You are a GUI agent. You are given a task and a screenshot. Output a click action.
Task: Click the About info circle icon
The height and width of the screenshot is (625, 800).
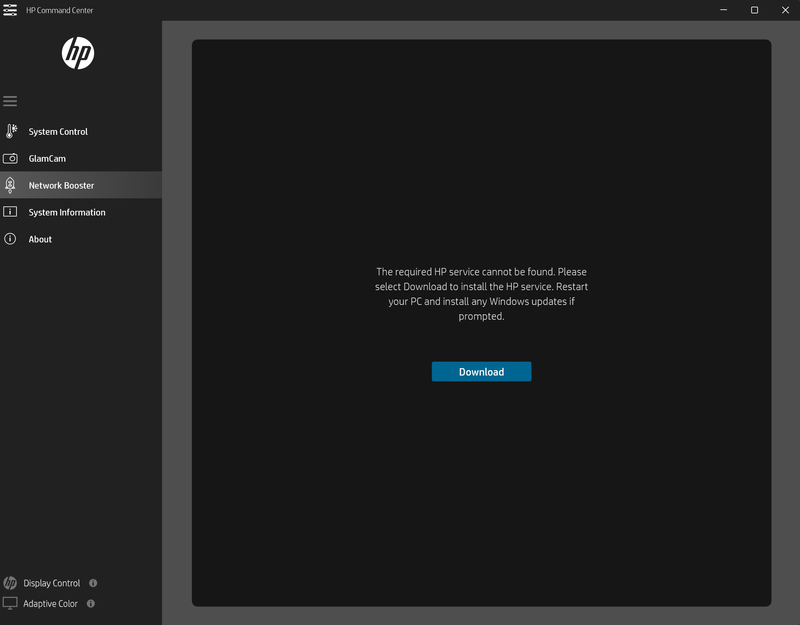(x=10, y=239)
